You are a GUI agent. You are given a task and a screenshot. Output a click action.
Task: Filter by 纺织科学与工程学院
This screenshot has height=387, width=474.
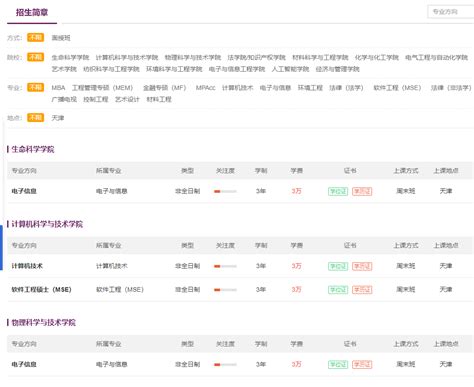pos(111,69)
